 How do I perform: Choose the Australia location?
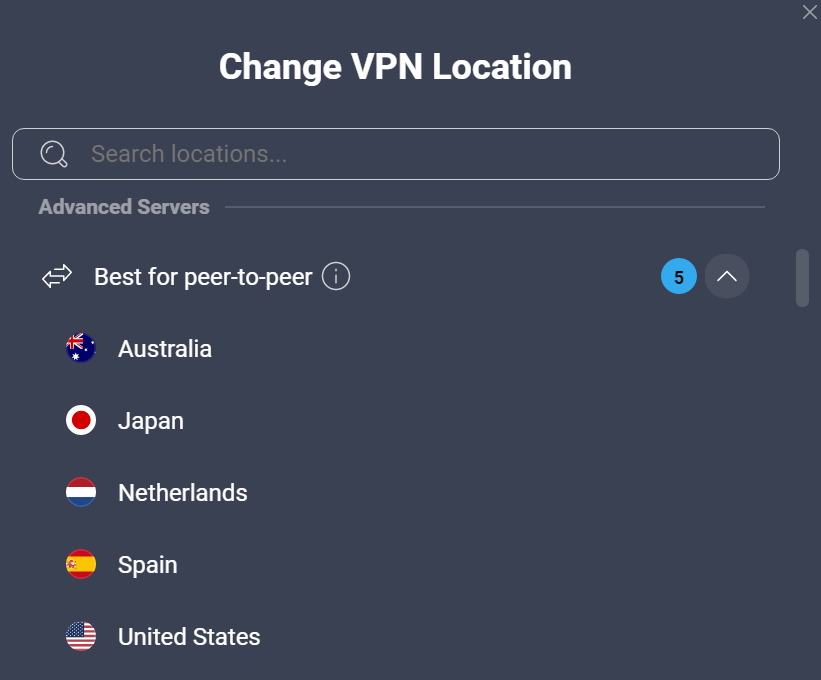165,348
